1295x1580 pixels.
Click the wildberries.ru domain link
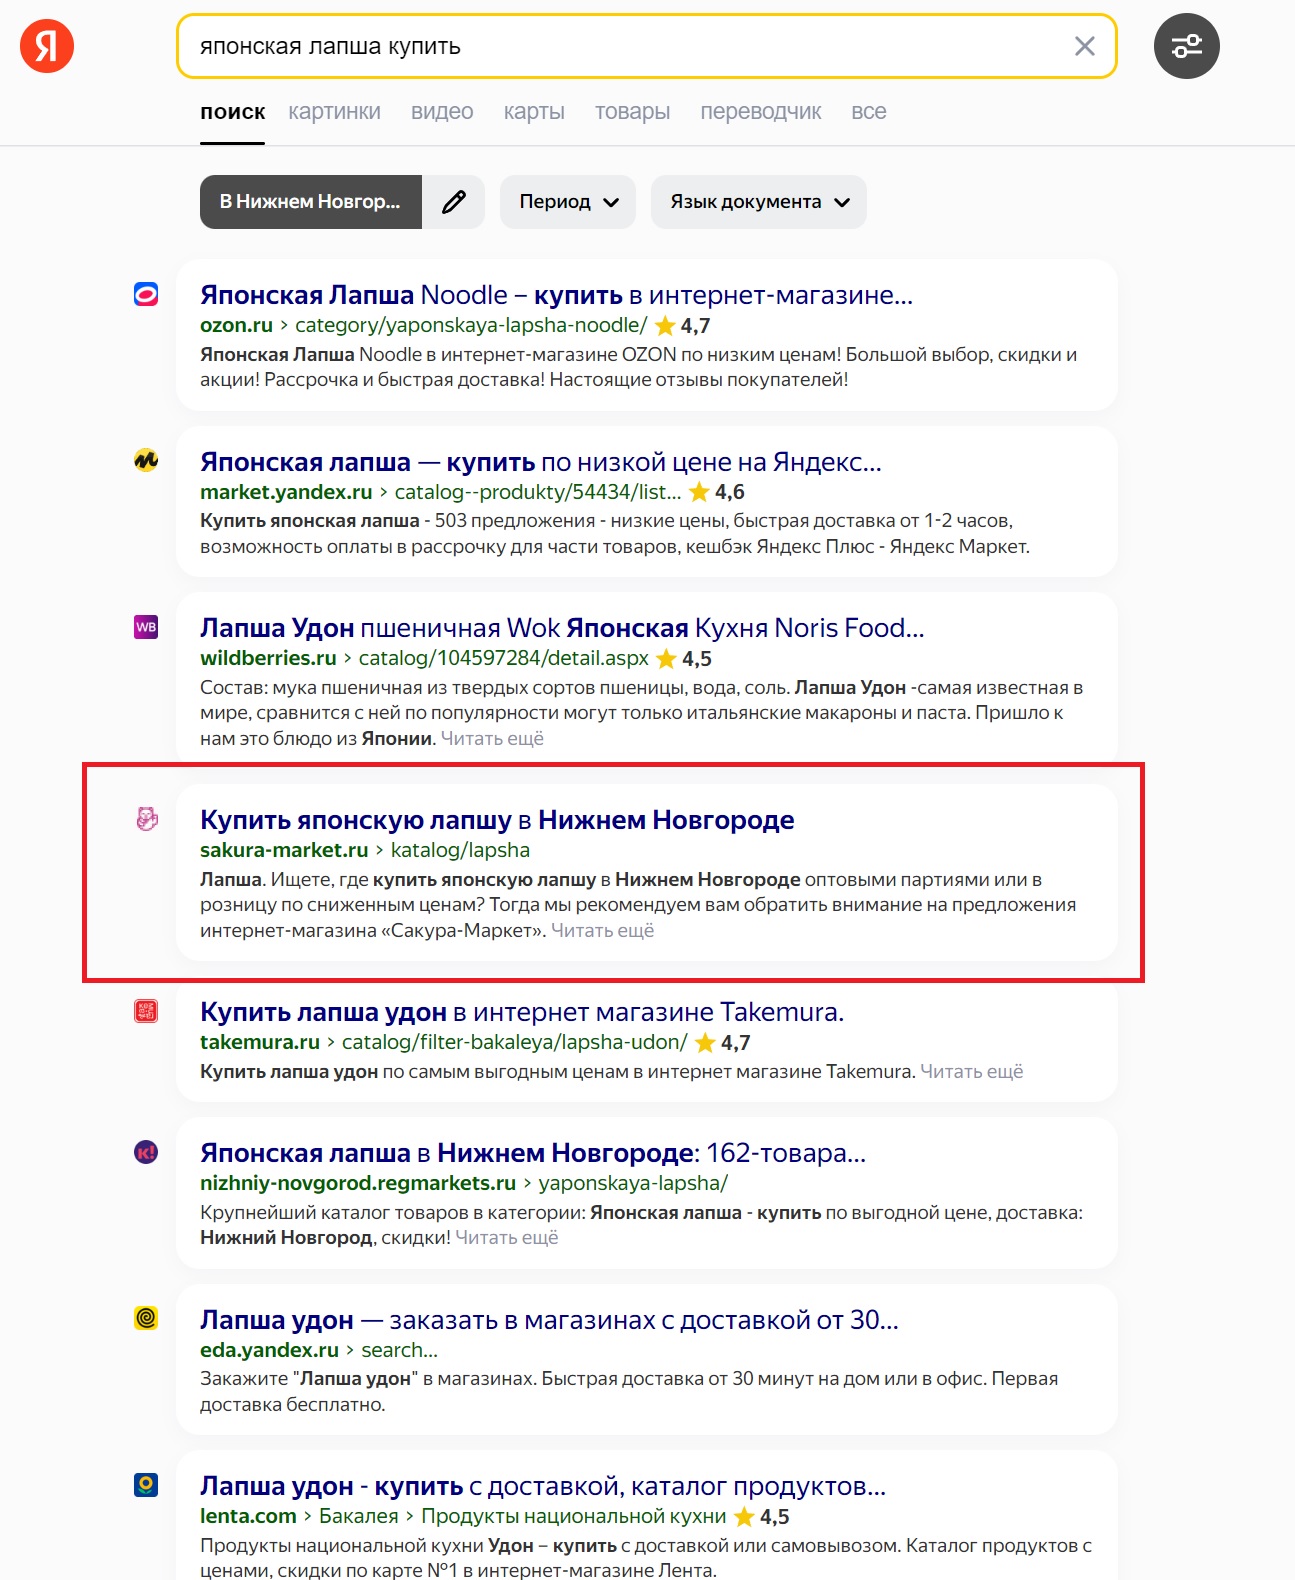coord(268,658)
